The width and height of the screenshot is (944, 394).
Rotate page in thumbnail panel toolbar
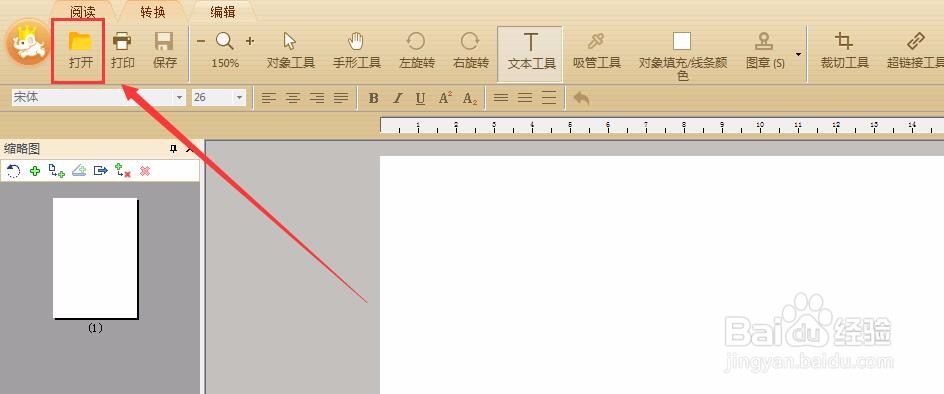13,171
